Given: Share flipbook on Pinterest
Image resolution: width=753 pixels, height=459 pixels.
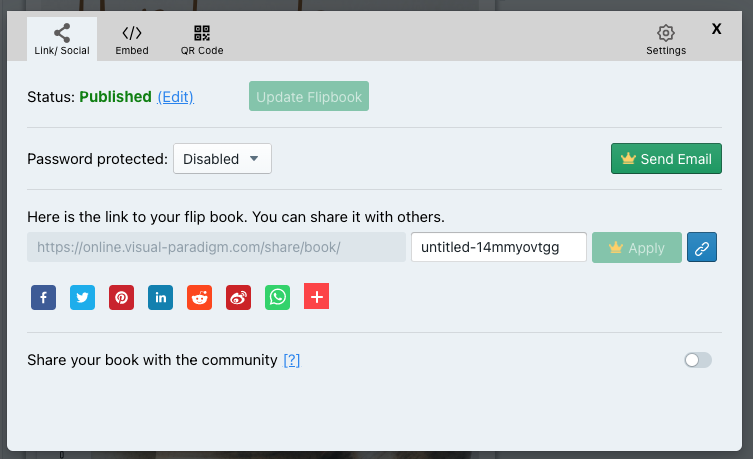Looking at the screenshot, I should coord(121,297).
